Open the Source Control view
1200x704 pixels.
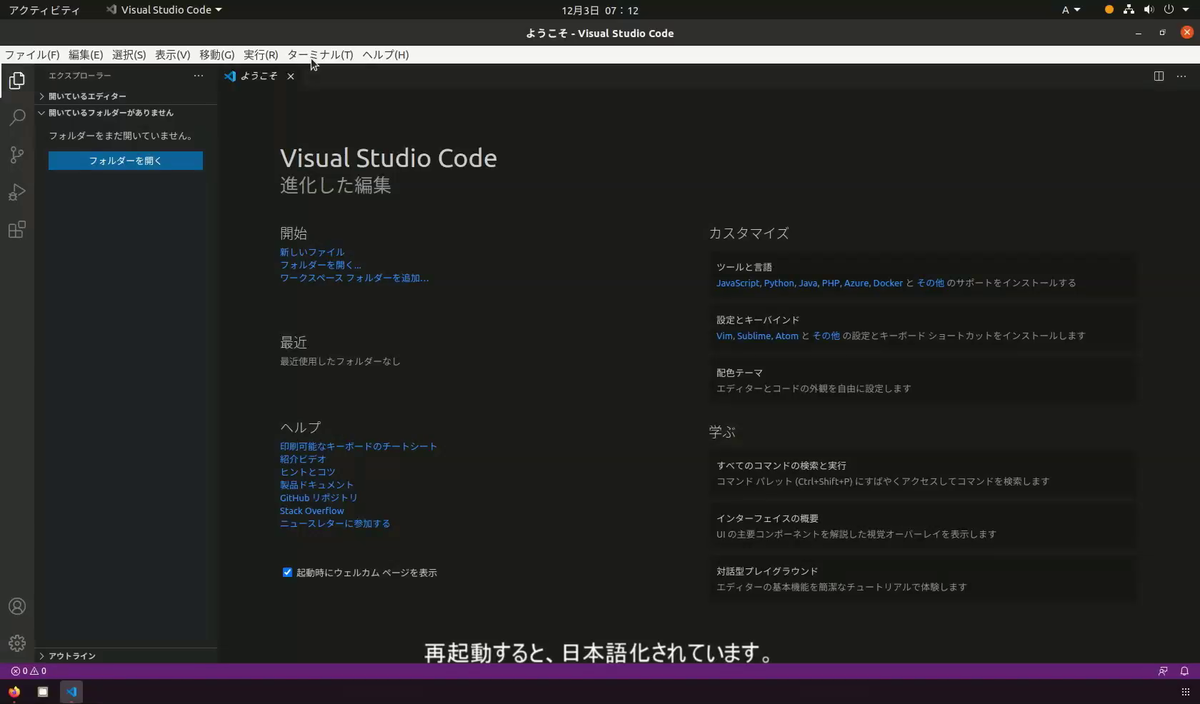click(16, 155)
